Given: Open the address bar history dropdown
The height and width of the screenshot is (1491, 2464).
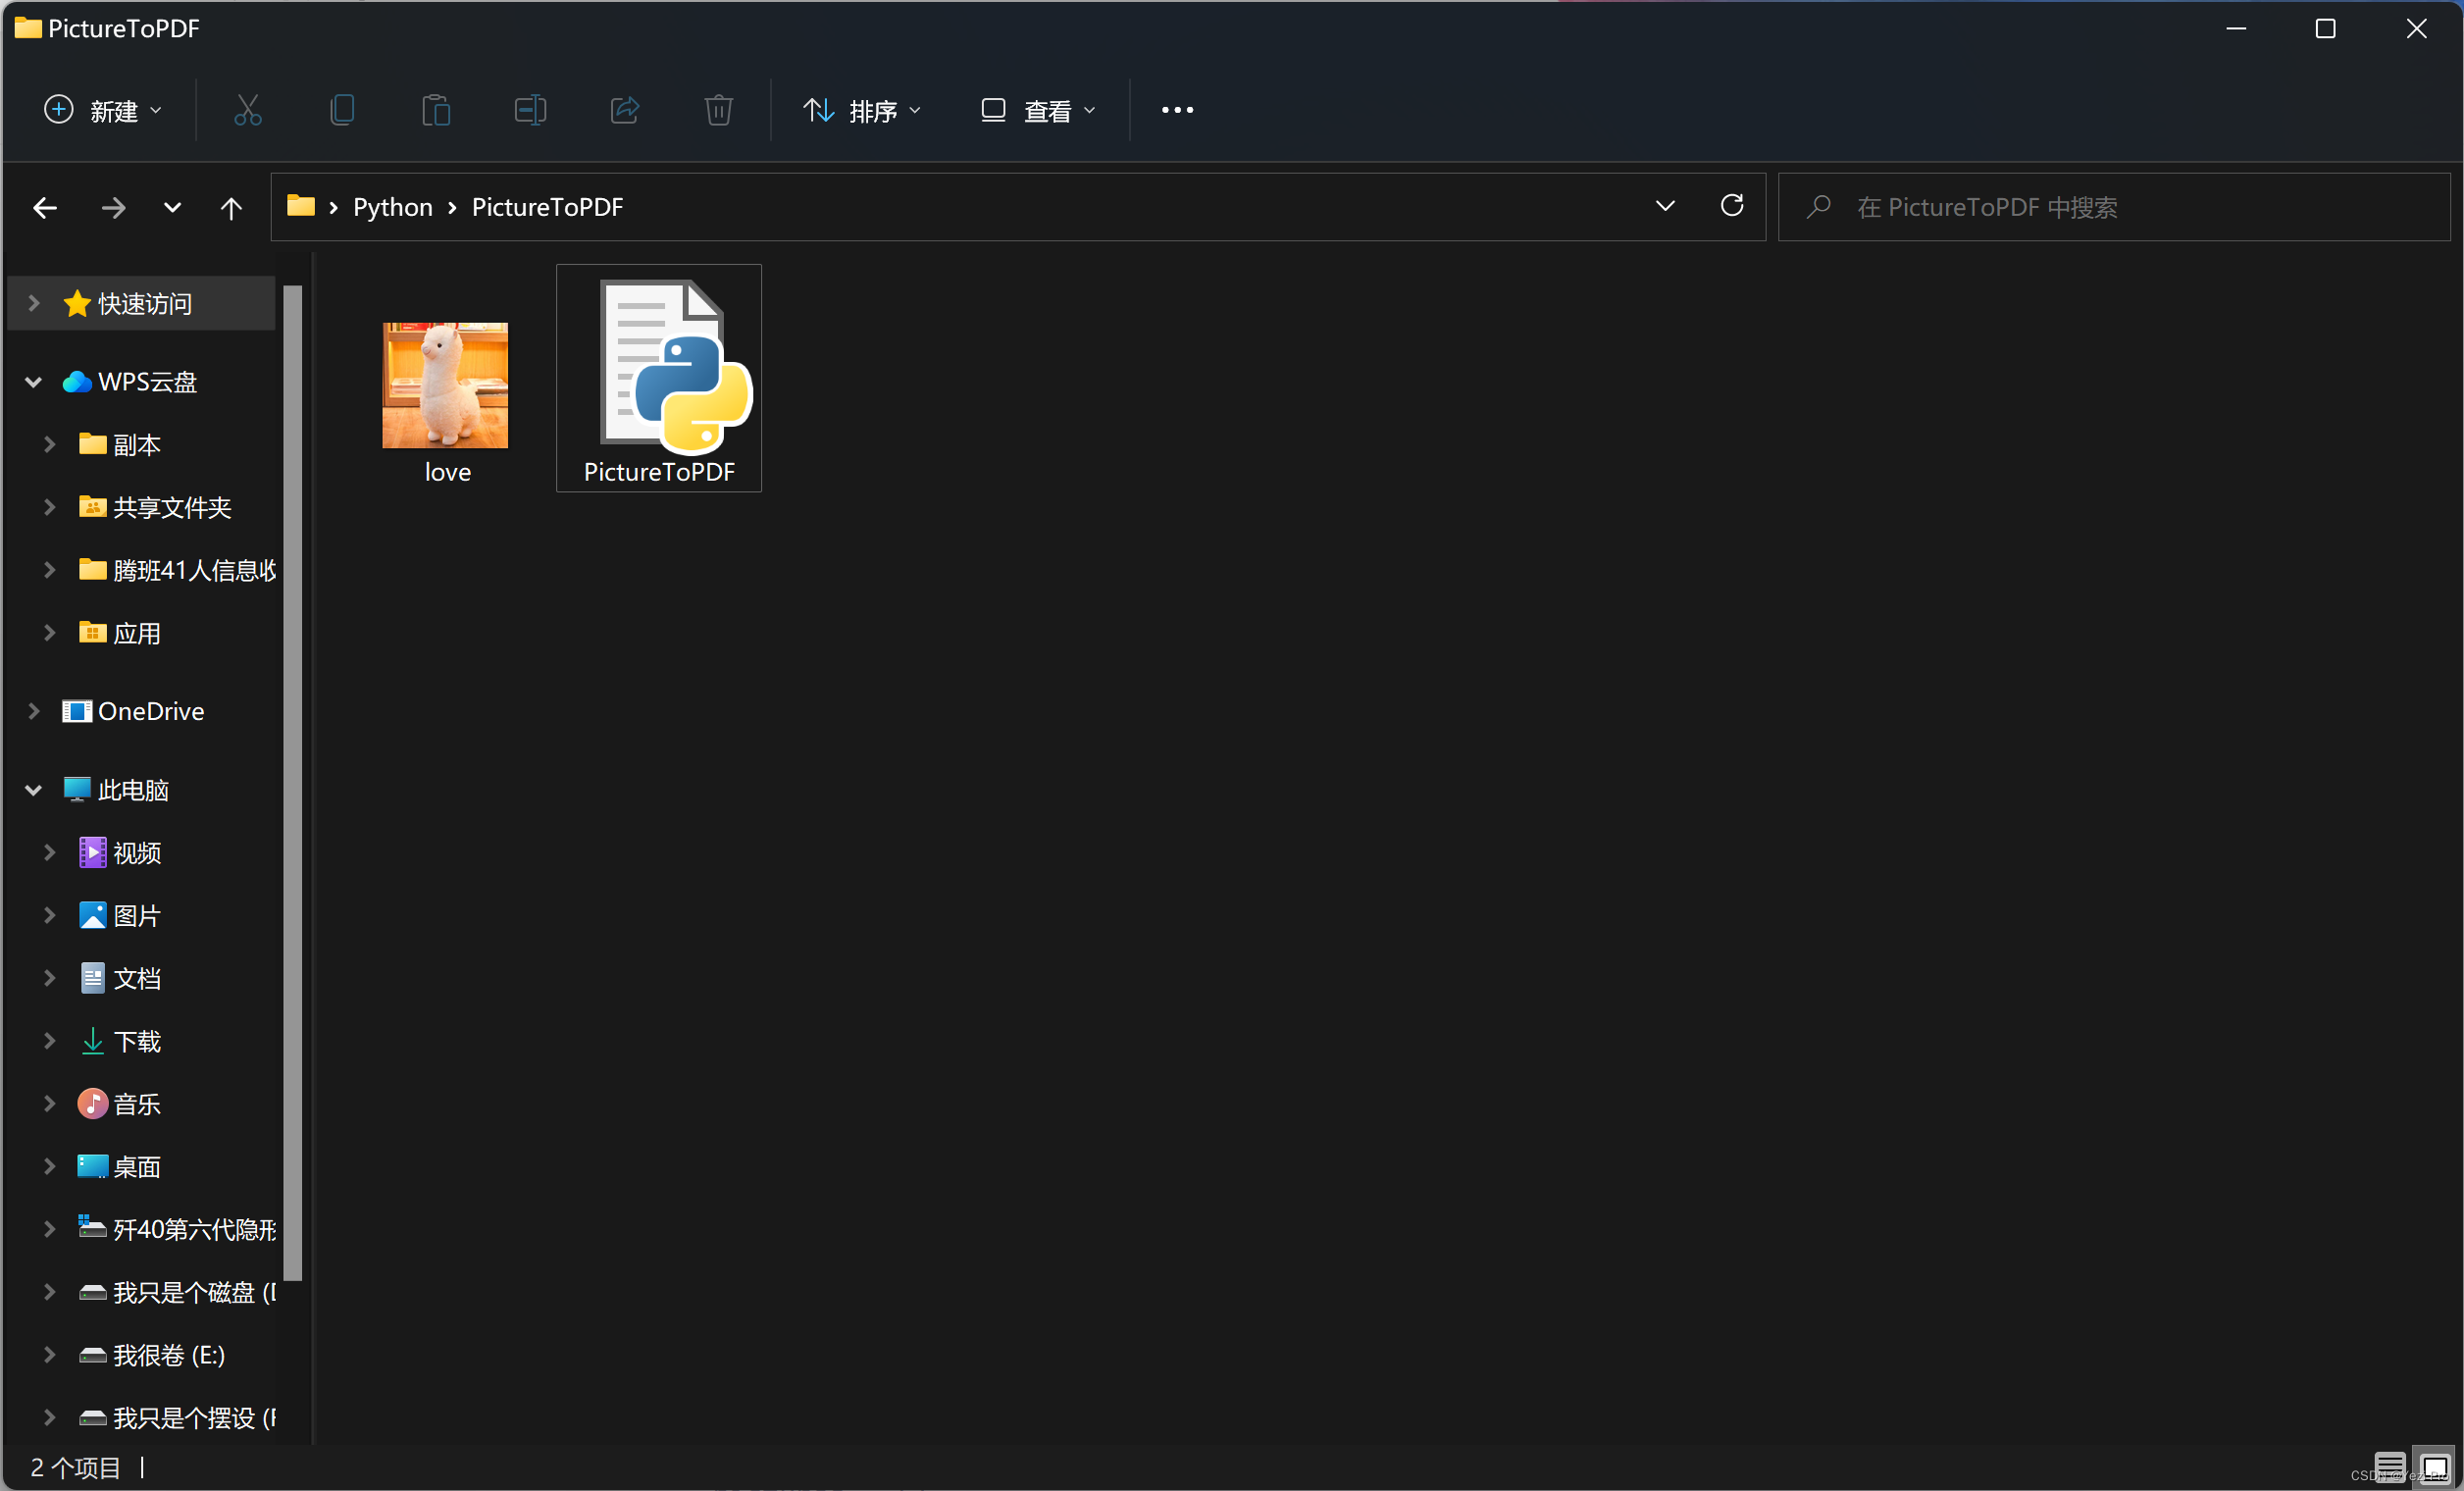Looking at the screenshot, I should coord(1665,206).
